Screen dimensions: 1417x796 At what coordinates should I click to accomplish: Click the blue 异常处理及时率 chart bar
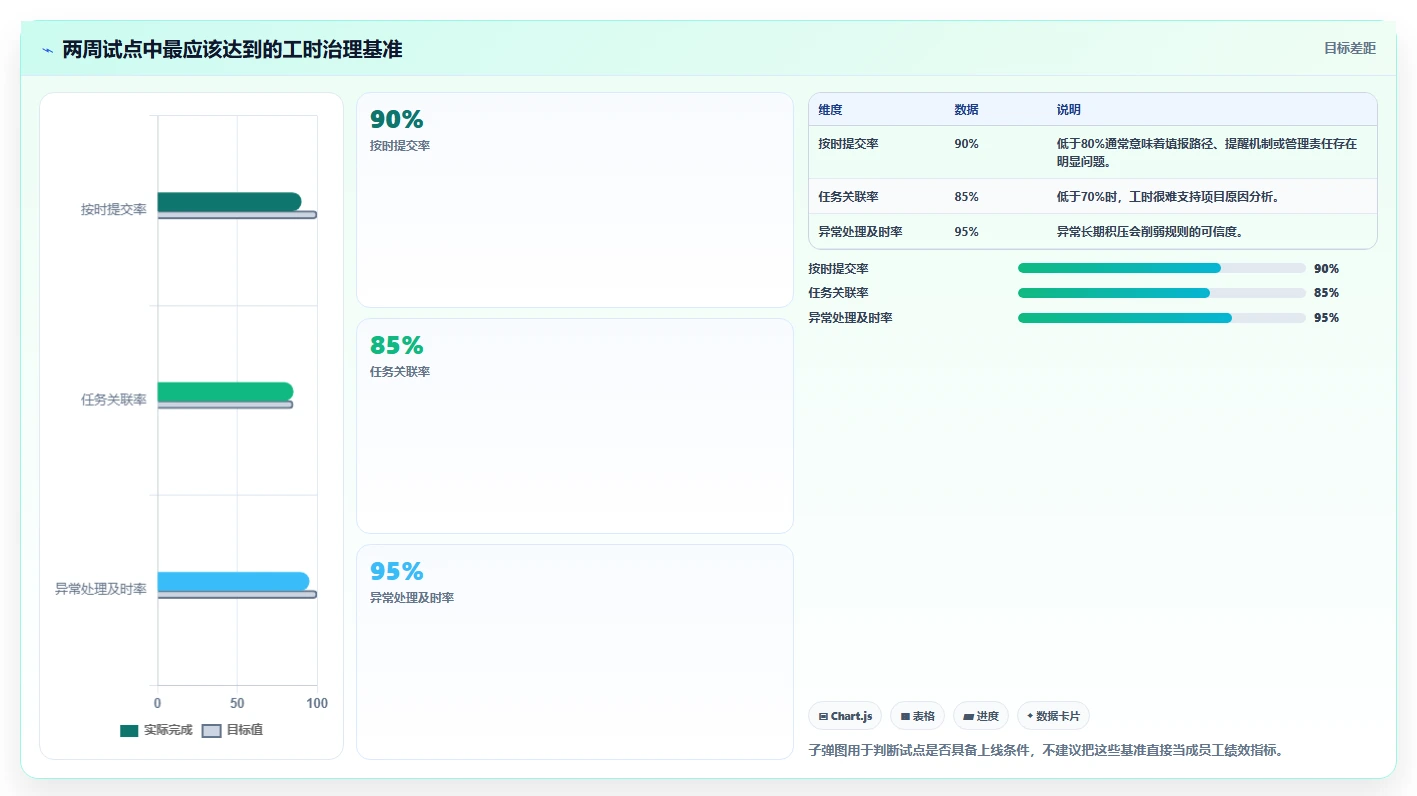pos(233,582)
